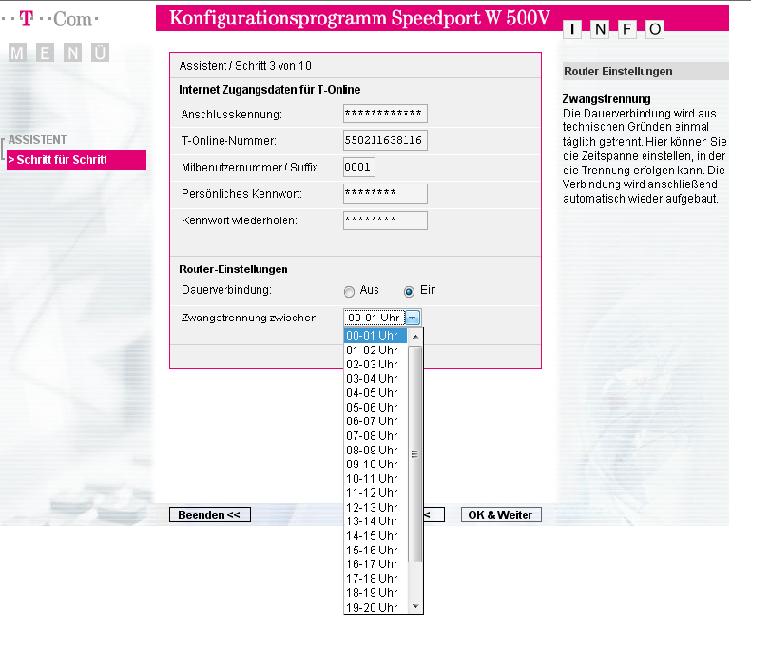Click the Router Einstellungen info heading
760x653 pixels.
pos(618,71)
